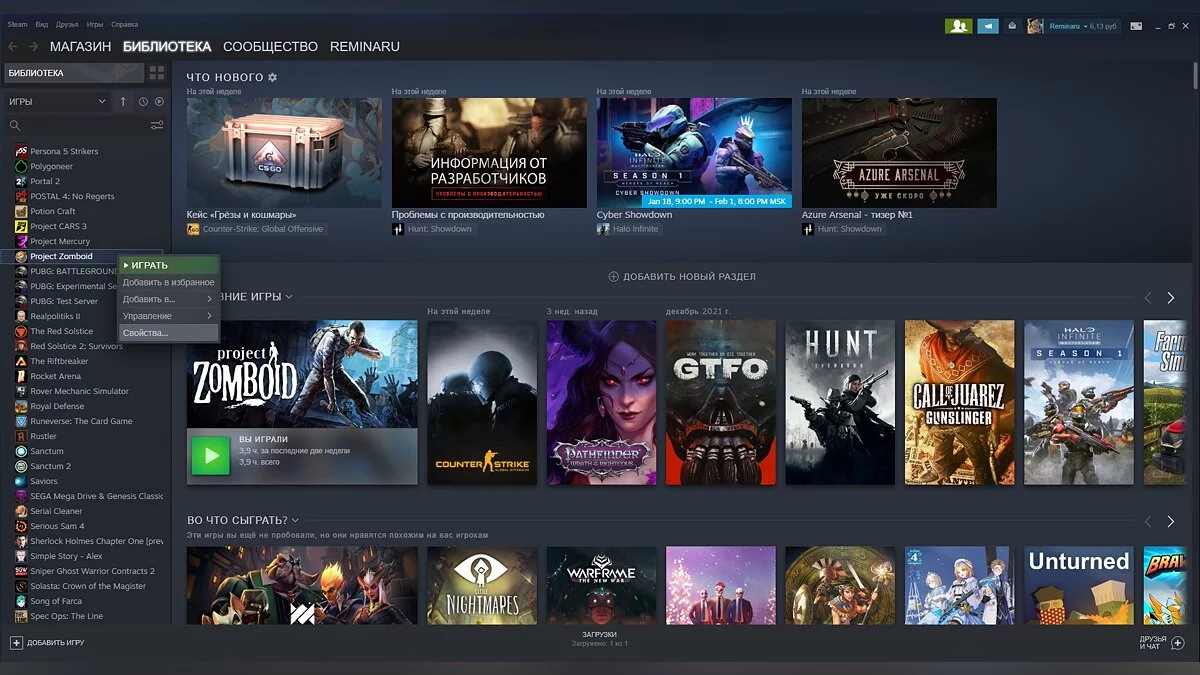Open the Cyber Showdown news title

pos(634,214)
